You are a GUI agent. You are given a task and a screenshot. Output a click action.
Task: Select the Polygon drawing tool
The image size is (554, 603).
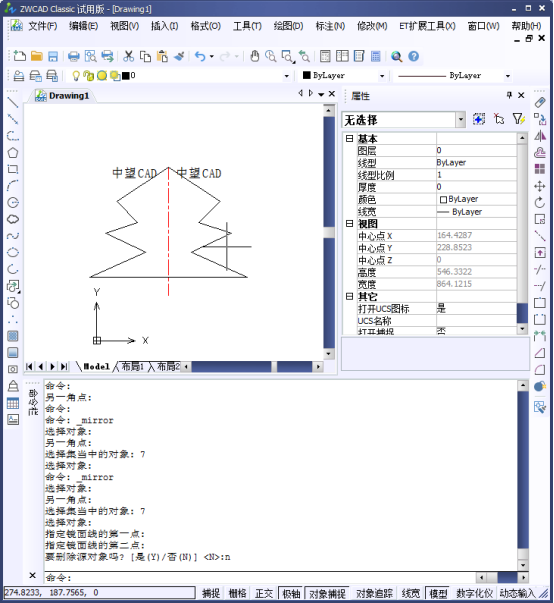(13, 153)
